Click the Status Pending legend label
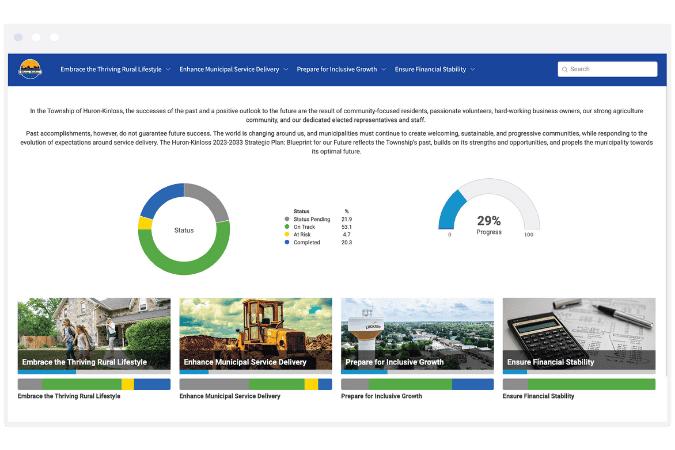Screen dimensions: 675x450 [312, 219]
